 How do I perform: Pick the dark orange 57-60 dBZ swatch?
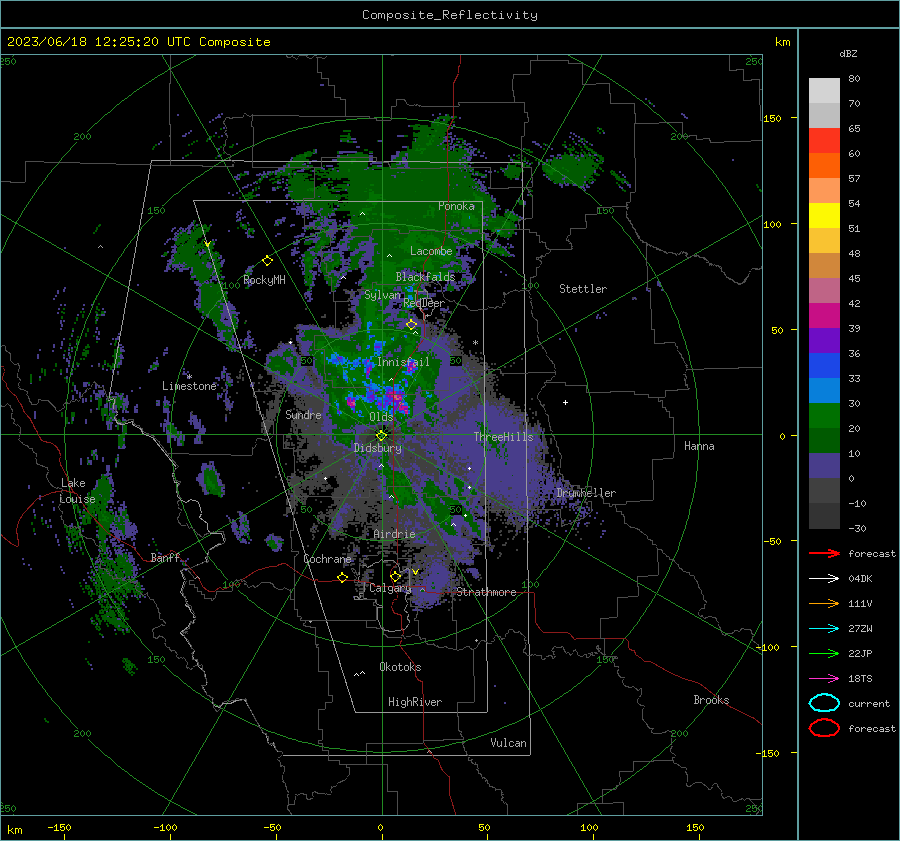[x=824, y=165]
